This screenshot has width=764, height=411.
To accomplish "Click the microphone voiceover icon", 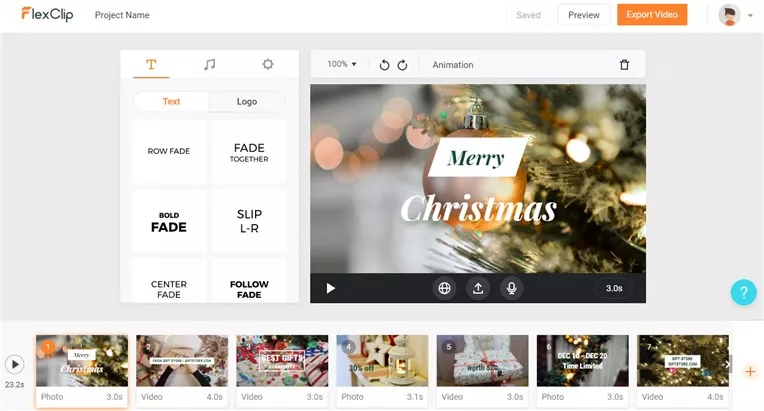I will click(x=512, y=288).
